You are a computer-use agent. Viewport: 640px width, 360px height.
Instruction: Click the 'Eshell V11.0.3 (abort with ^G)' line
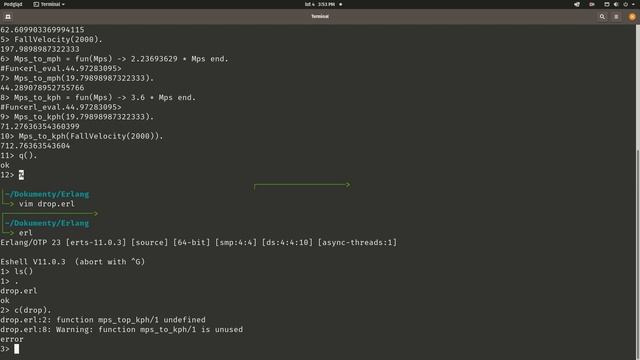click(x=73, y=262)
